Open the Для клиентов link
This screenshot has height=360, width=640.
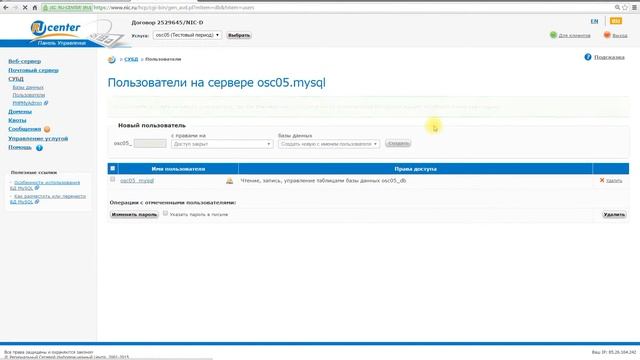point(574,36)
